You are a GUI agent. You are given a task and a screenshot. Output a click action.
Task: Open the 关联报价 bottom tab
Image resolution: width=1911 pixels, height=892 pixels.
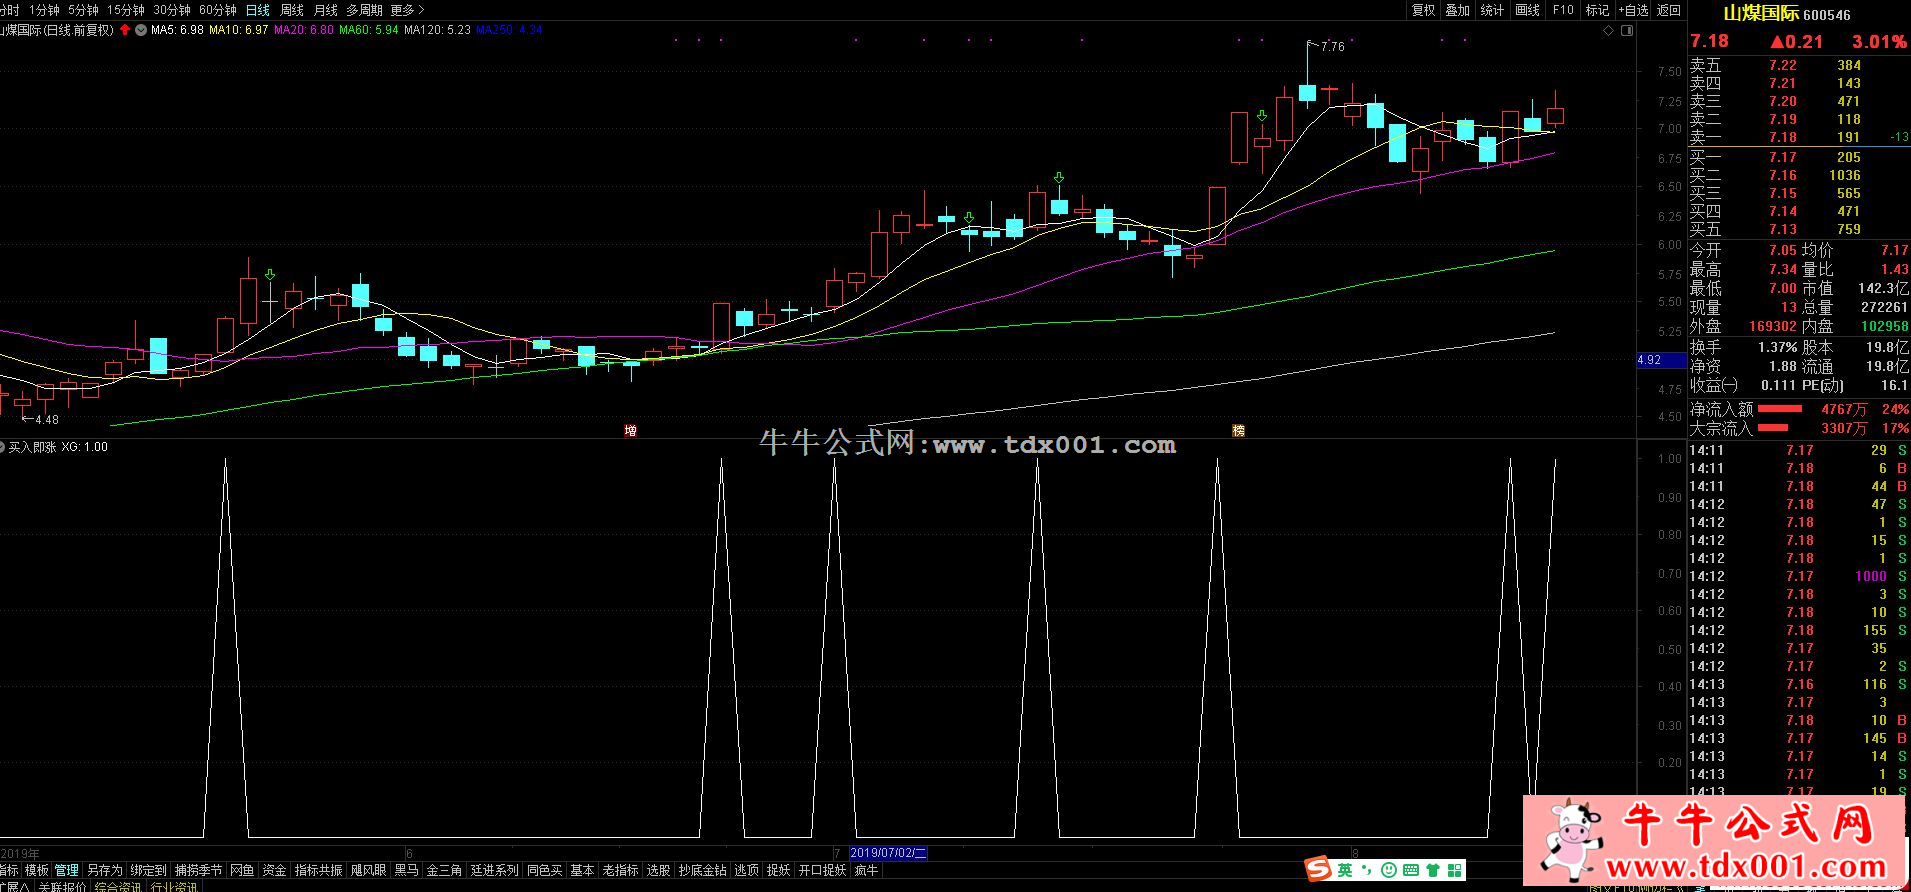pyautogui.click(x=62, y=886)
